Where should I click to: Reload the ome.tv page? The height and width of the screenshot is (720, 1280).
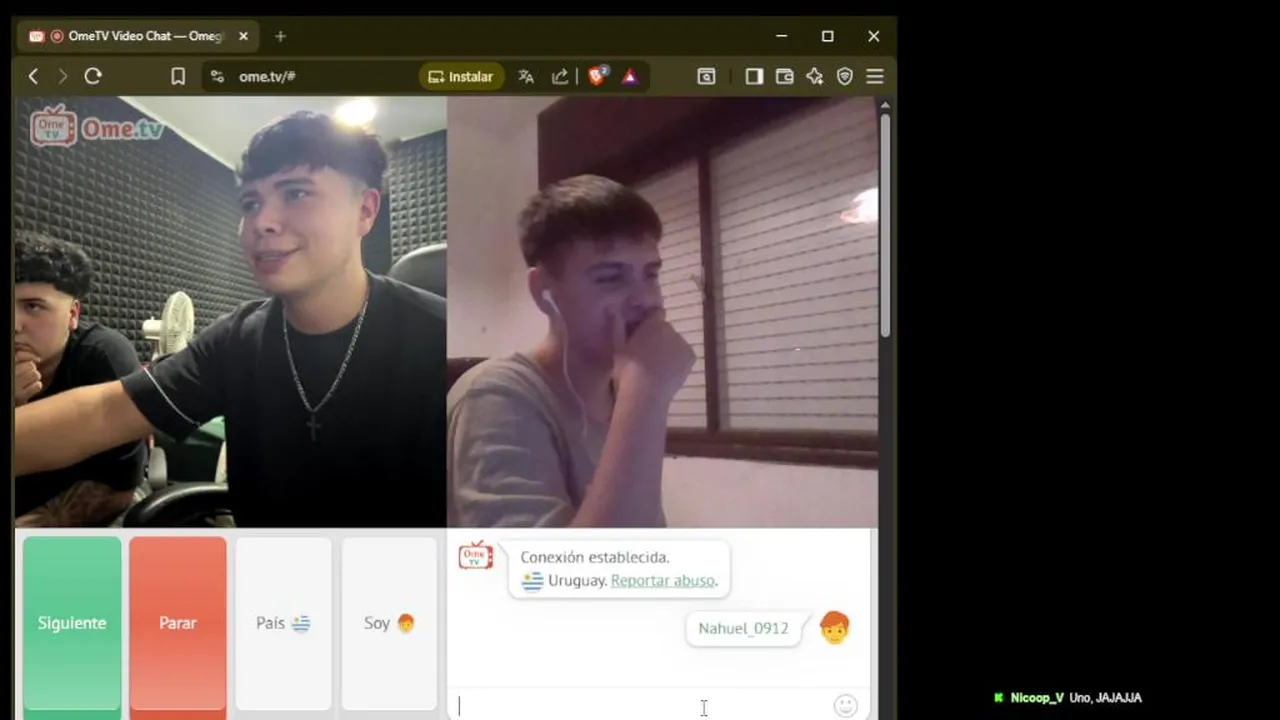(x=93, y=76)
